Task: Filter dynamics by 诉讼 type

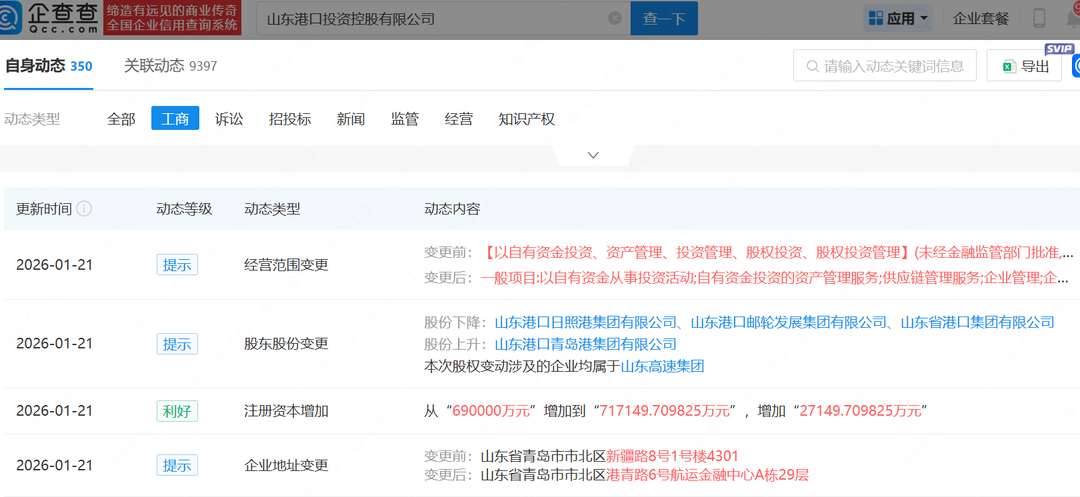Action: coord(229,119)
